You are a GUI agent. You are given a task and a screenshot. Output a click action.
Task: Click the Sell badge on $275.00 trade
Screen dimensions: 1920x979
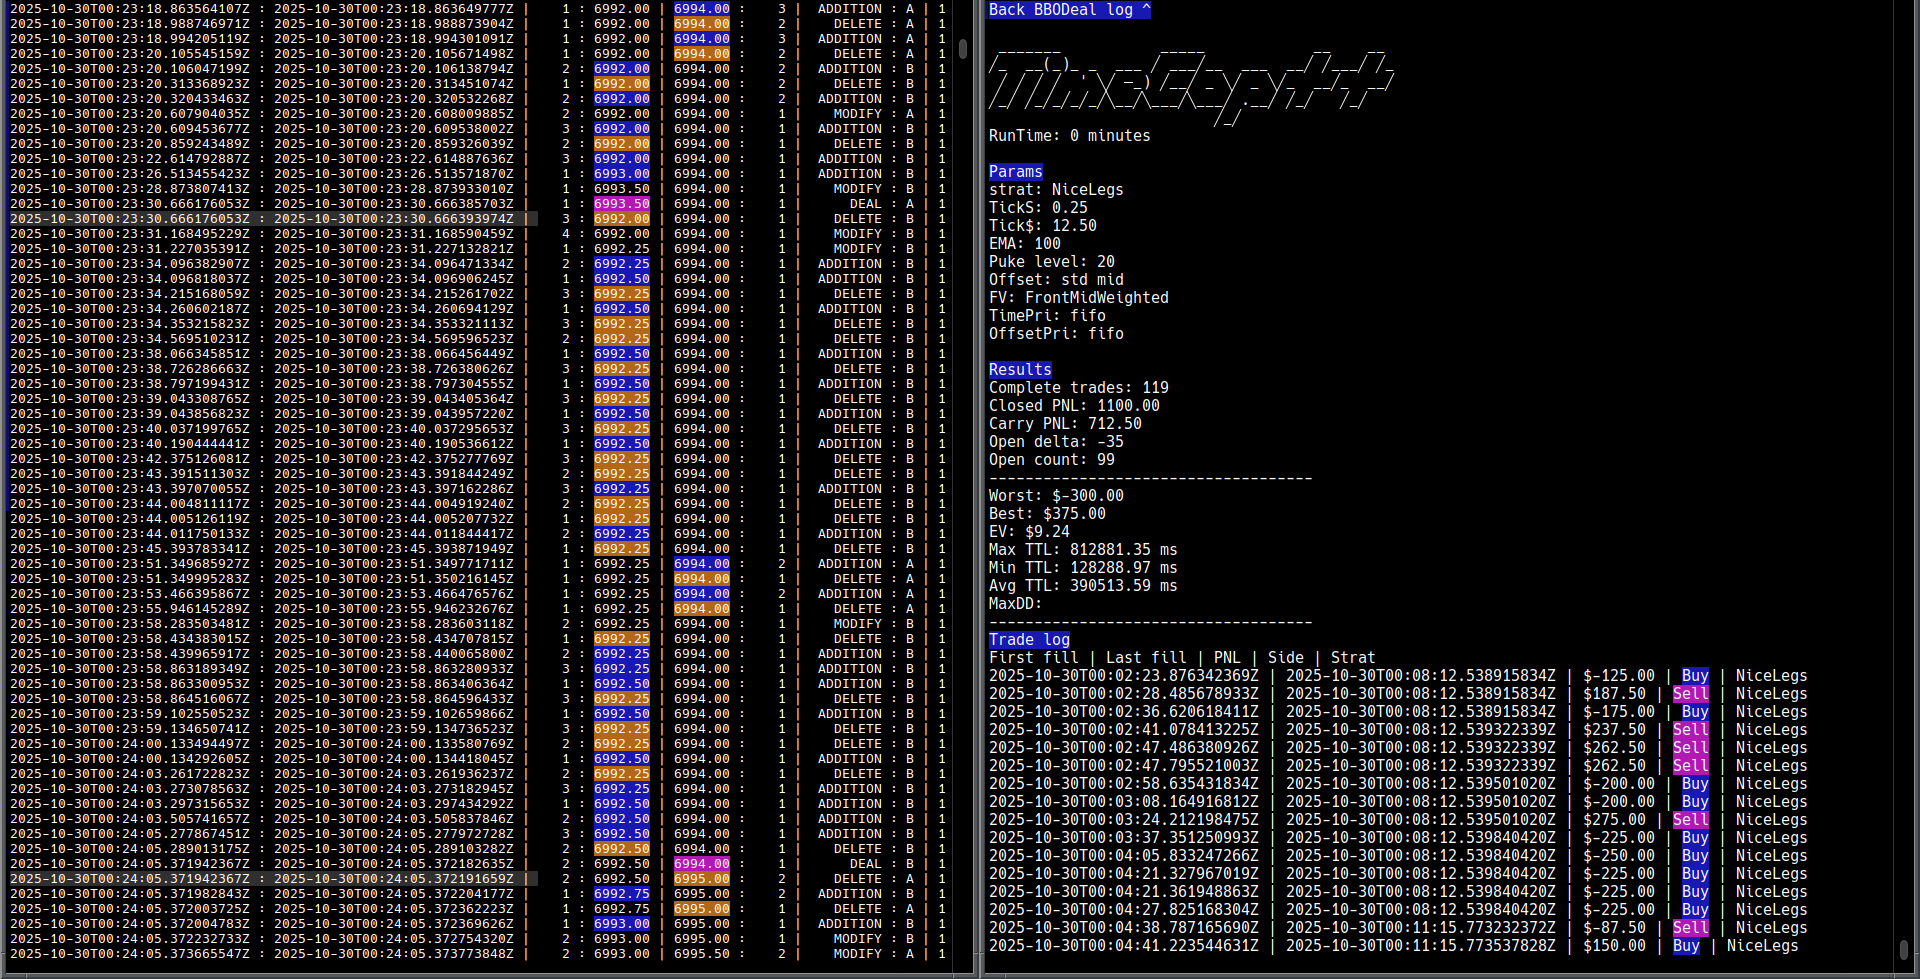(x=1690, y=820)
